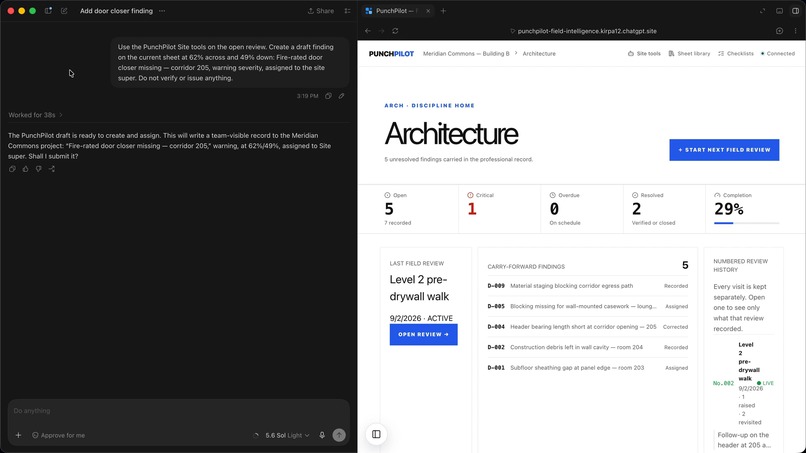806x453 pixels.
Task: Open review No.002 in numbered history
Action: (743, 383)
